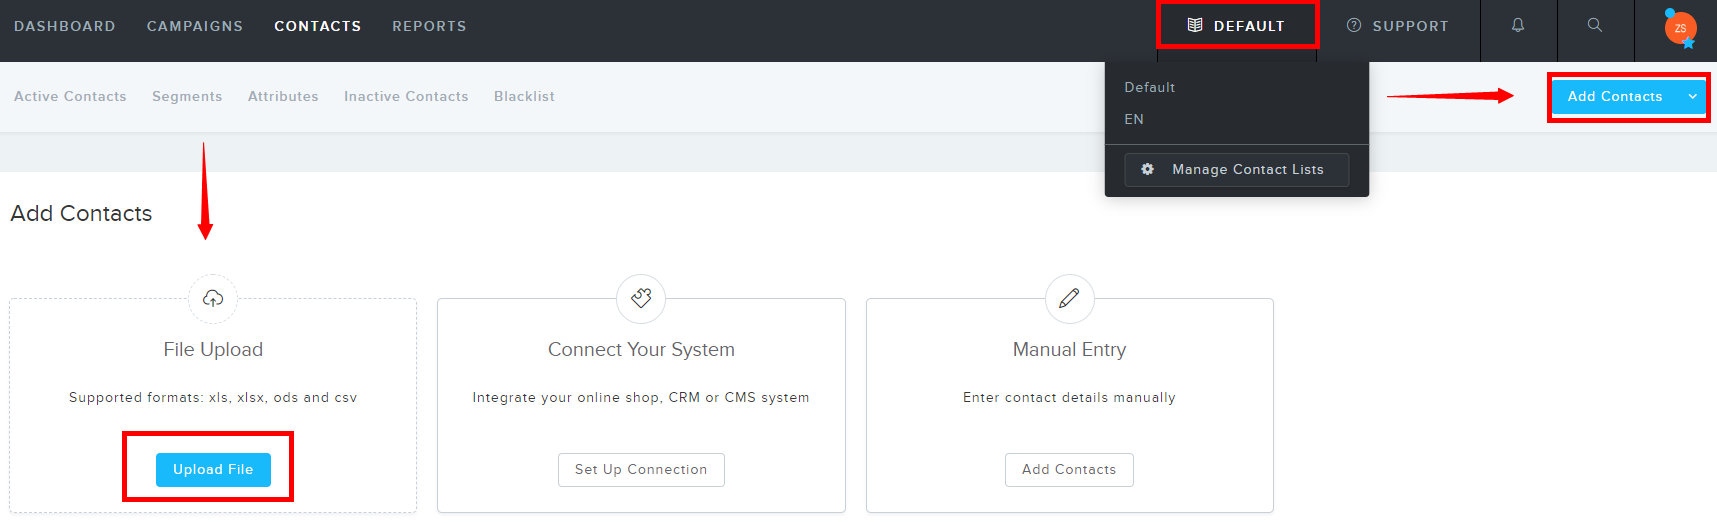This screenshot has width=1717, height=523.
Task: Click the puzzle icon above Connect Your System
Action: pos(641,298)
